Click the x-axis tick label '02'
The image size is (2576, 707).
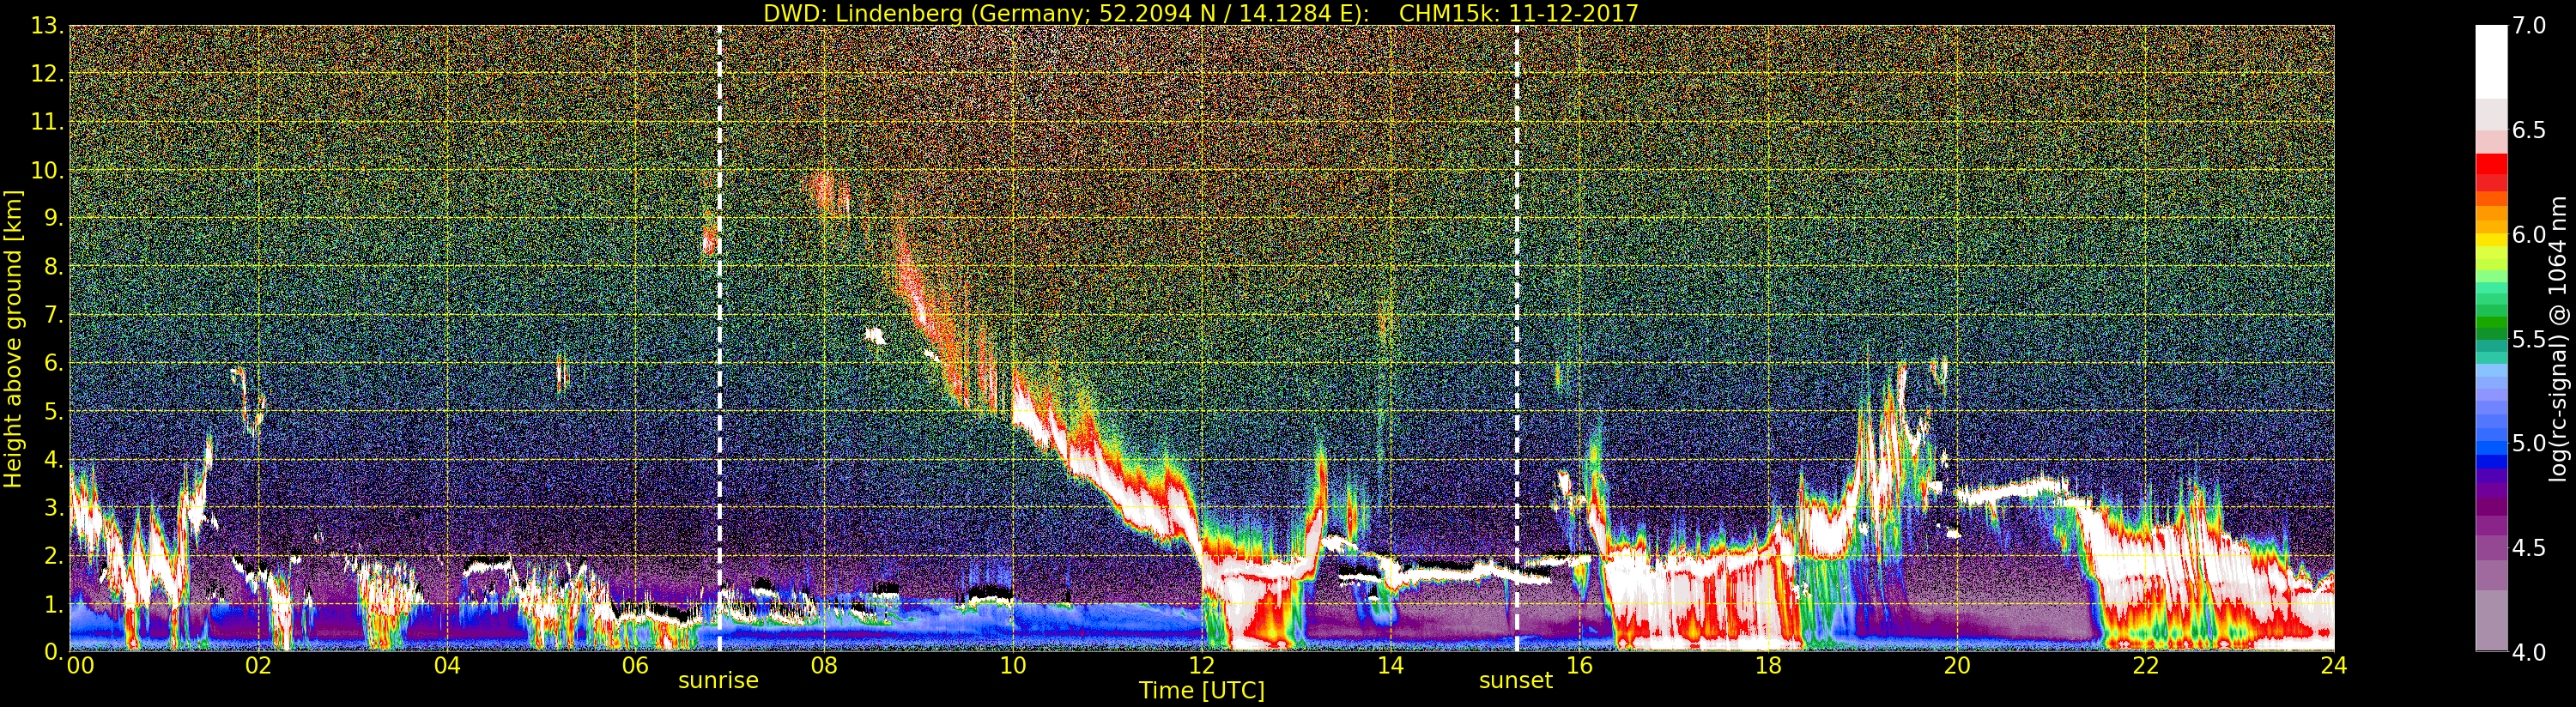(259, 666)
